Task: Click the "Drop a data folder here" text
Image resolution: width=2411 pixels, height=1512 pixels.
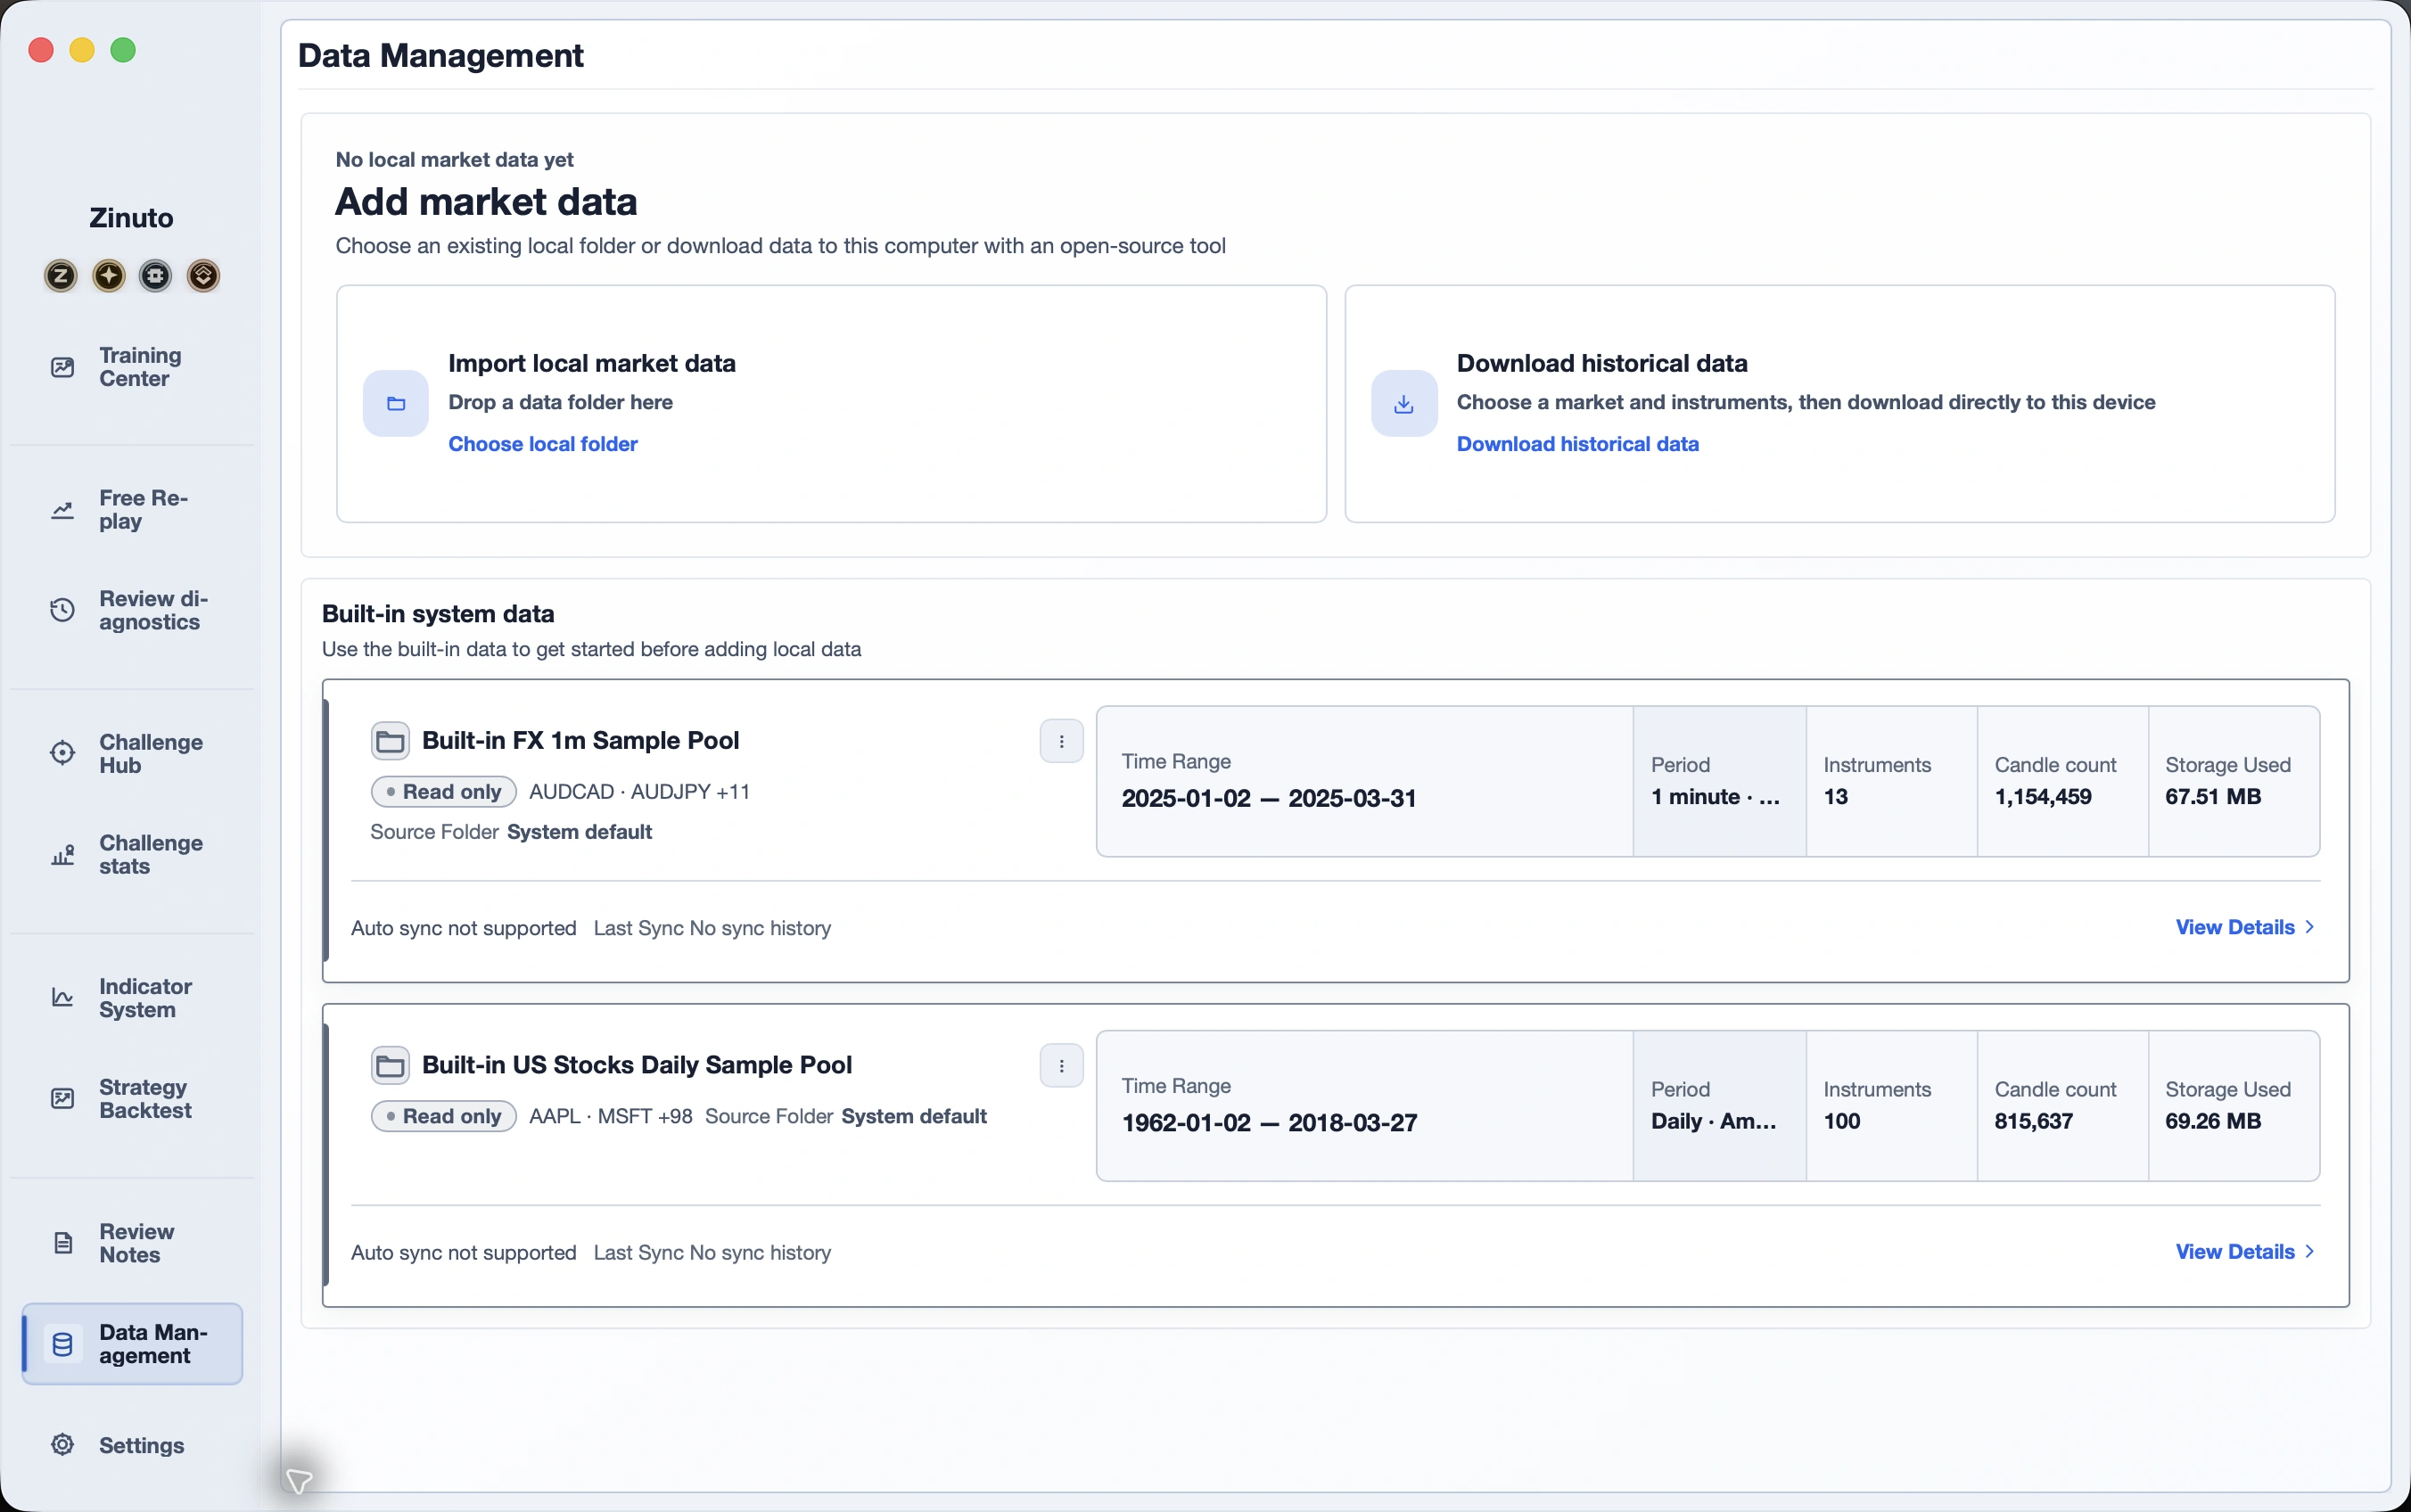Action: [561, 402]
